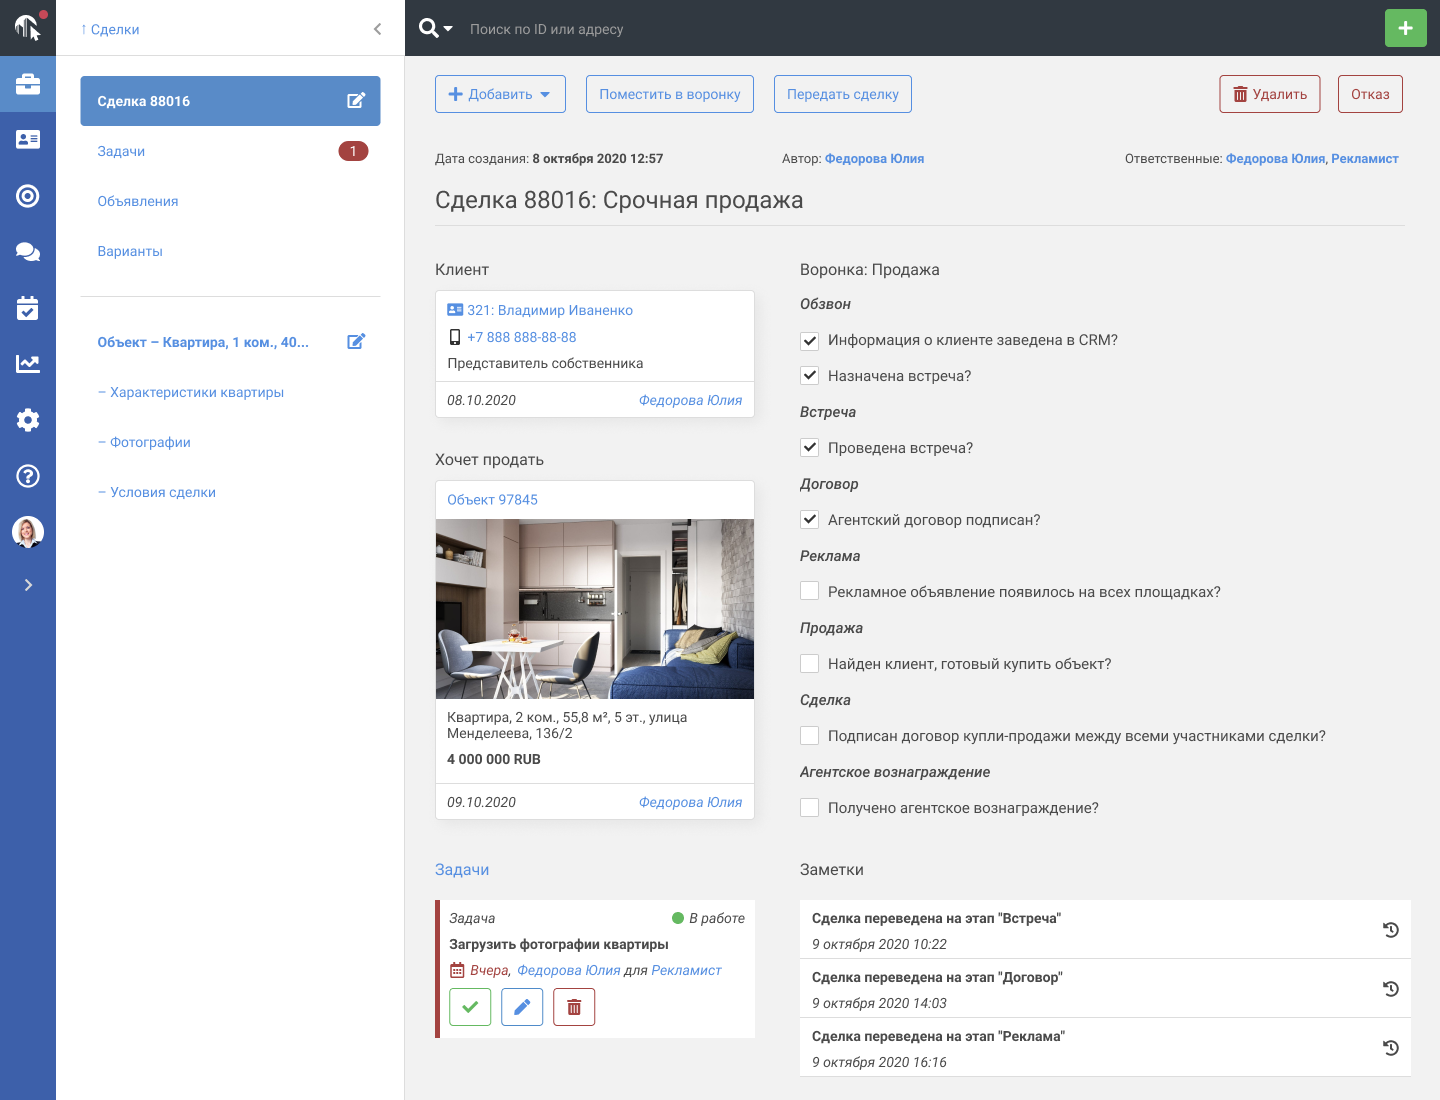
Task: Open the help question mark icon
Action: click(x=28, y=476)
